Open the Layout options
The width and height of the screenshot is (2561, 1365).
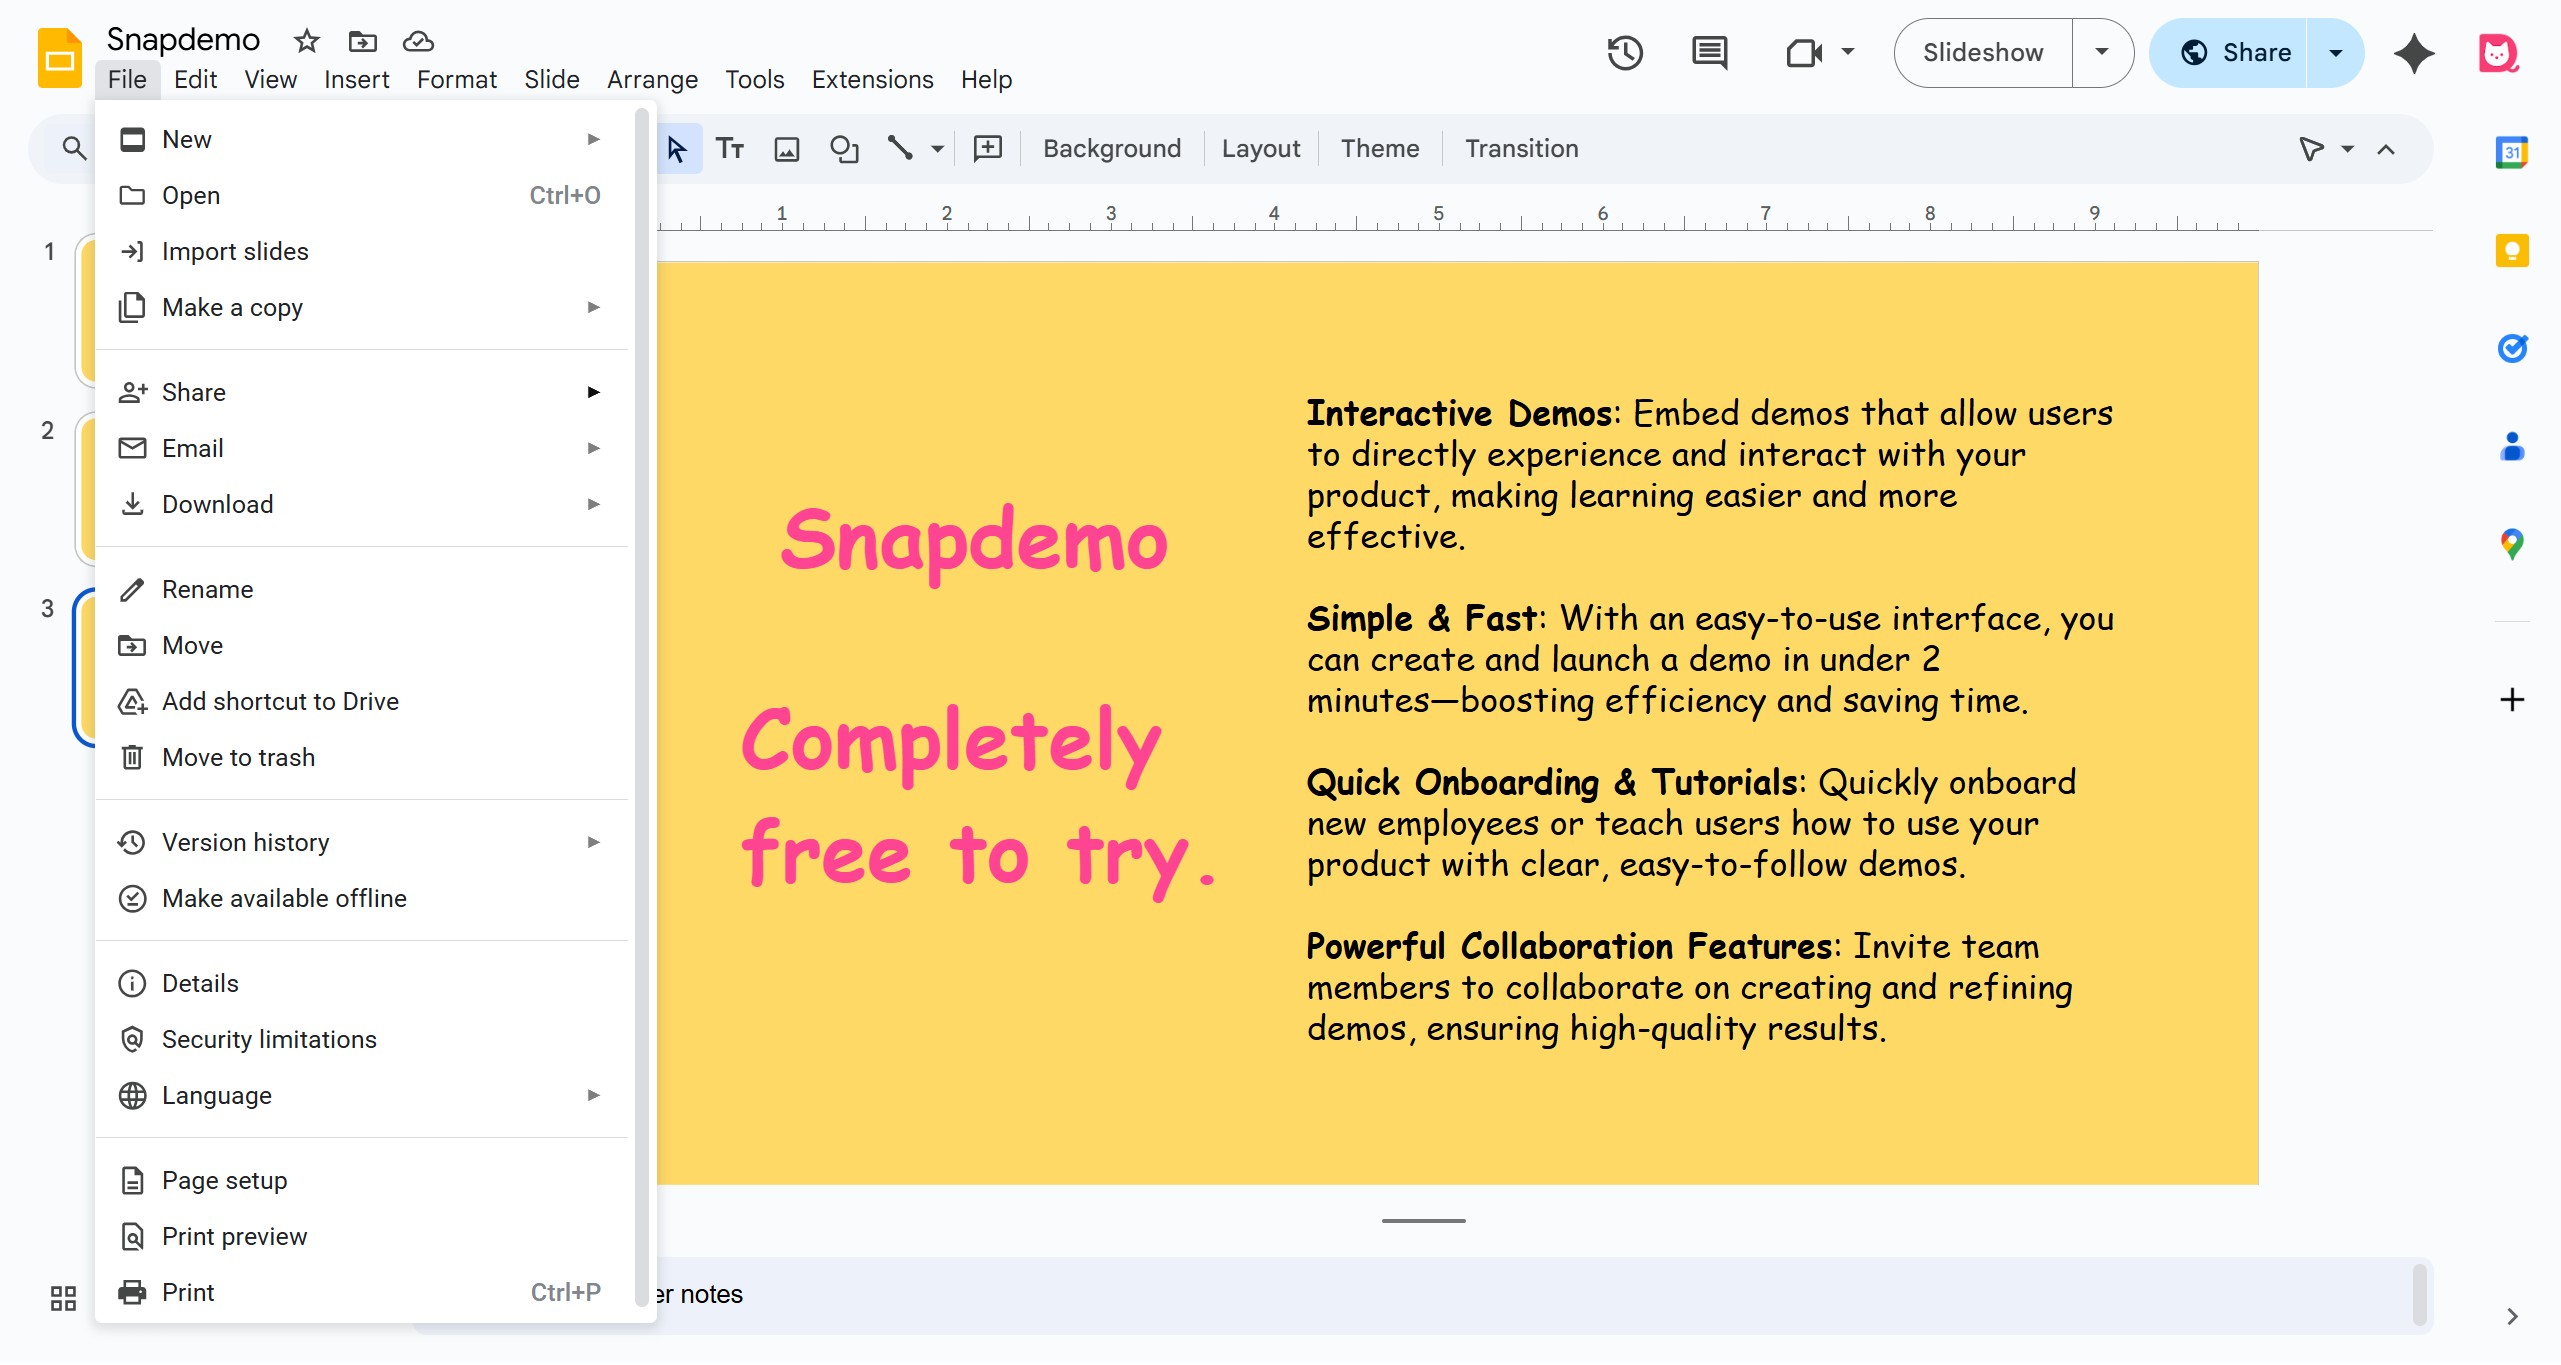[1260, 149]
